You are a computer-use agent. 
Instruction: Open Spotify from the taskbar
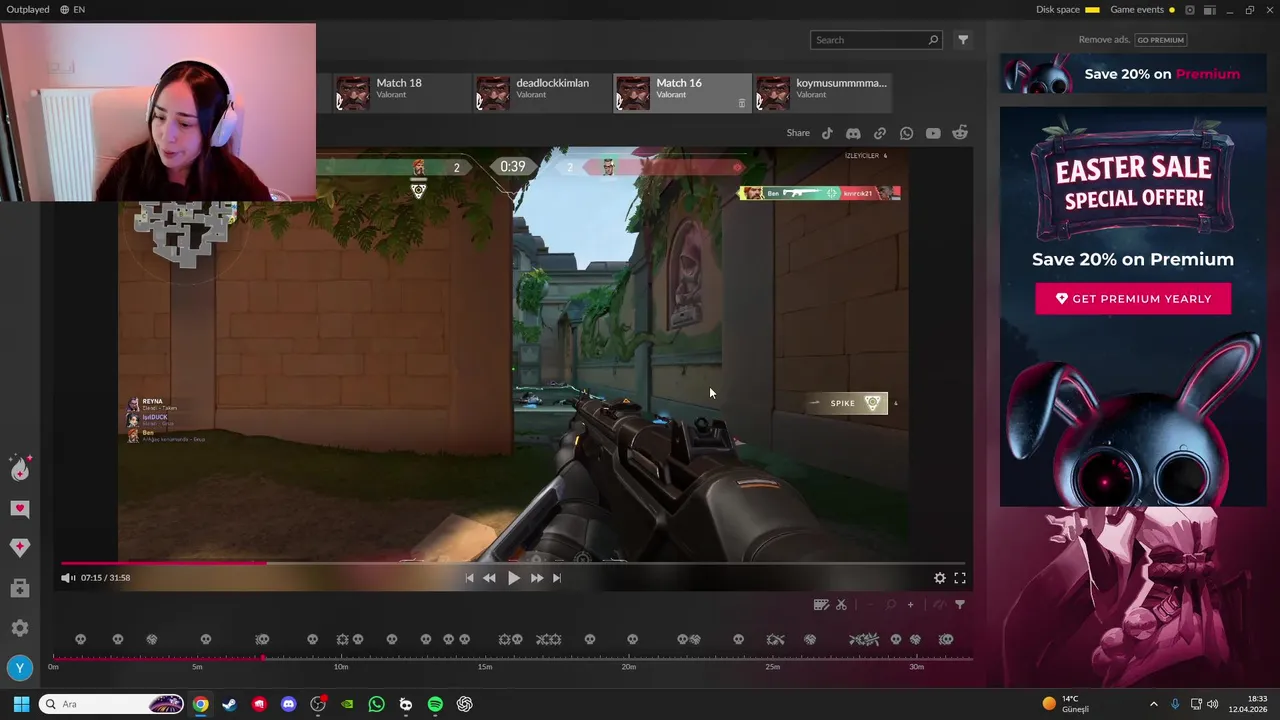[x=435, y=704]
